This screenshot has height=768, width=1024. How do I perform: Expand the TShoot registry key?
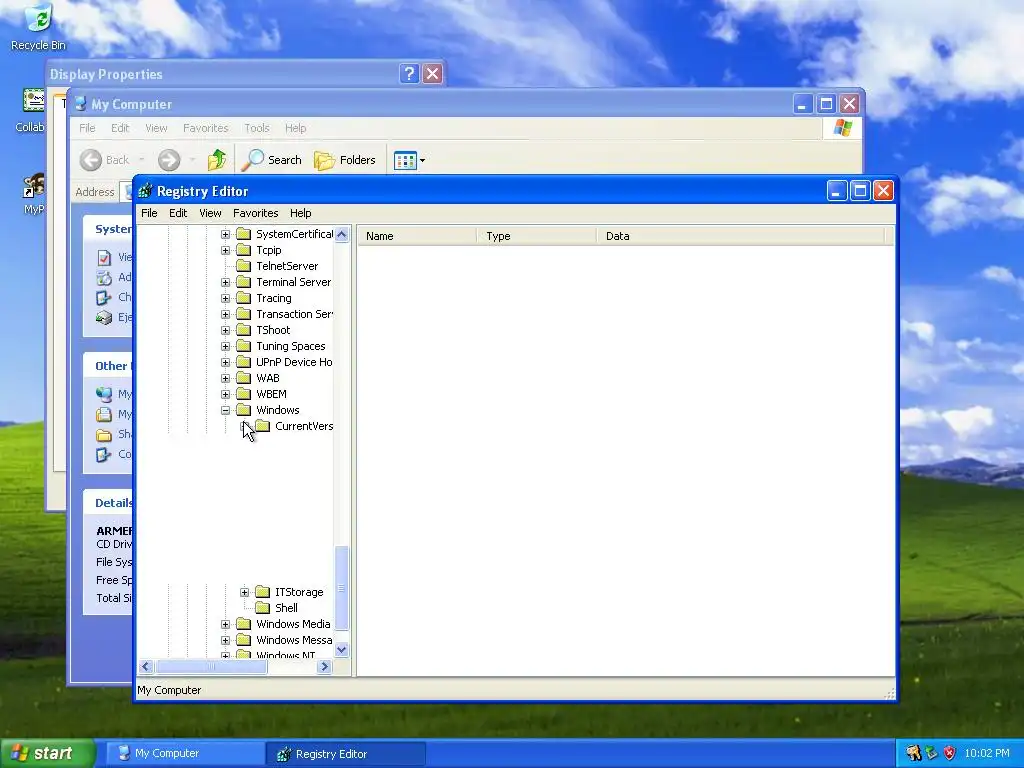tap(225, 330)
